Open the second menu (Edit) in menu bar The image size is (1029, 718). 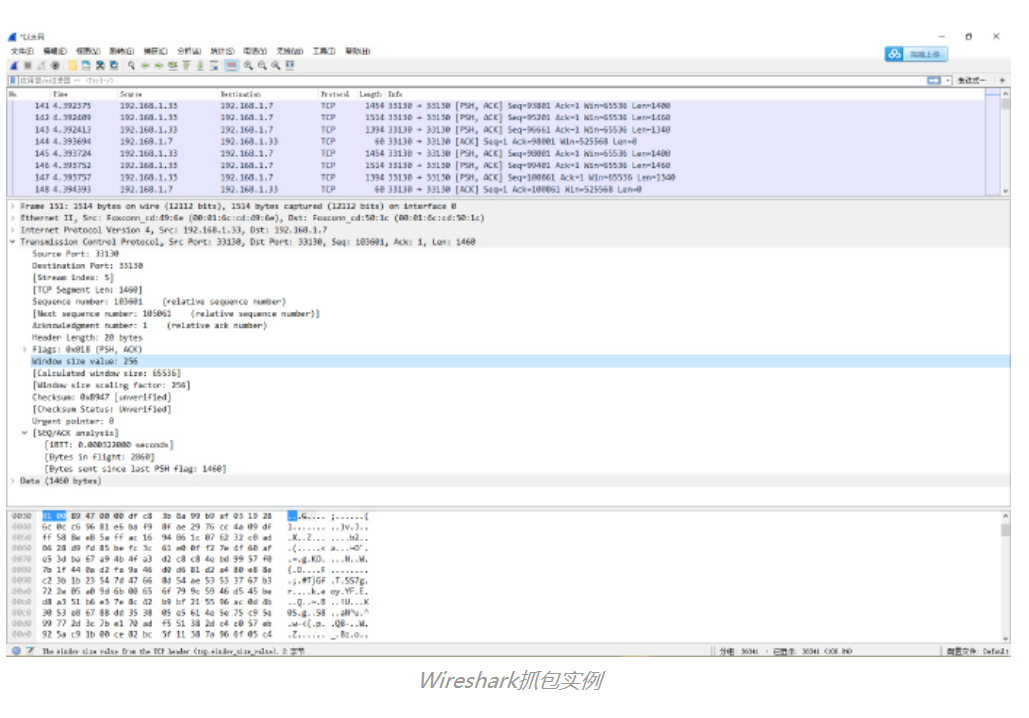54,51
